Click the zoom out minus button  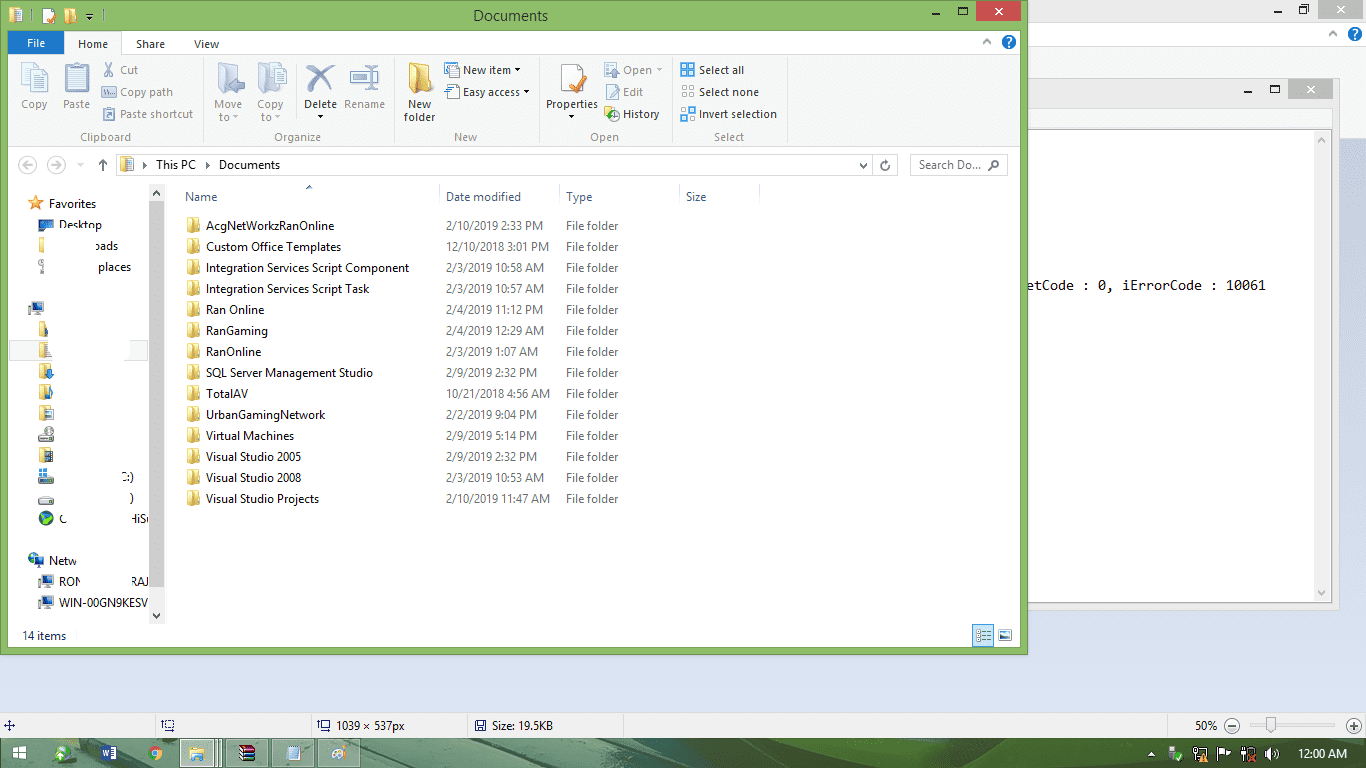pos(1232,726)
